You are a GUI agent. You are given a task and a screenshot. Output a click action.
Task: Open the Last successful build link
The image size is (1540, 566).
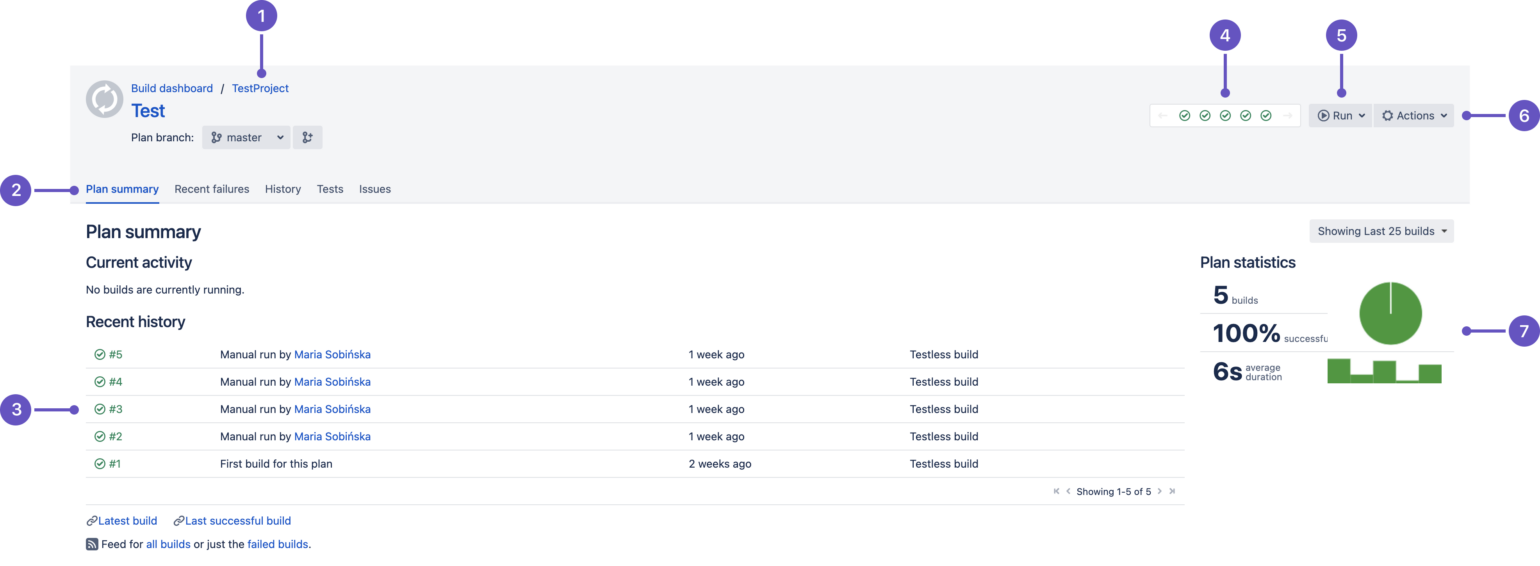237,520
